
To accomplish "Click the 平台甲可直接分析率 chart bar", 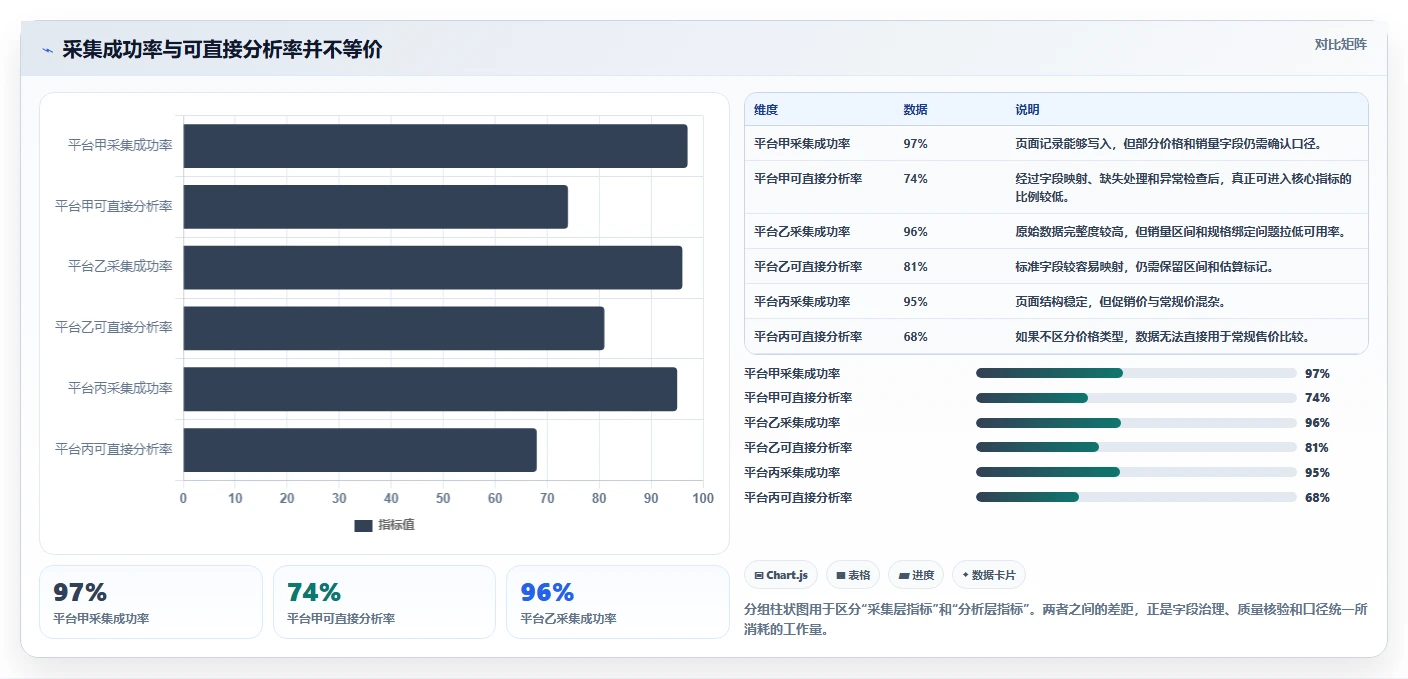I will pos(375,207).
